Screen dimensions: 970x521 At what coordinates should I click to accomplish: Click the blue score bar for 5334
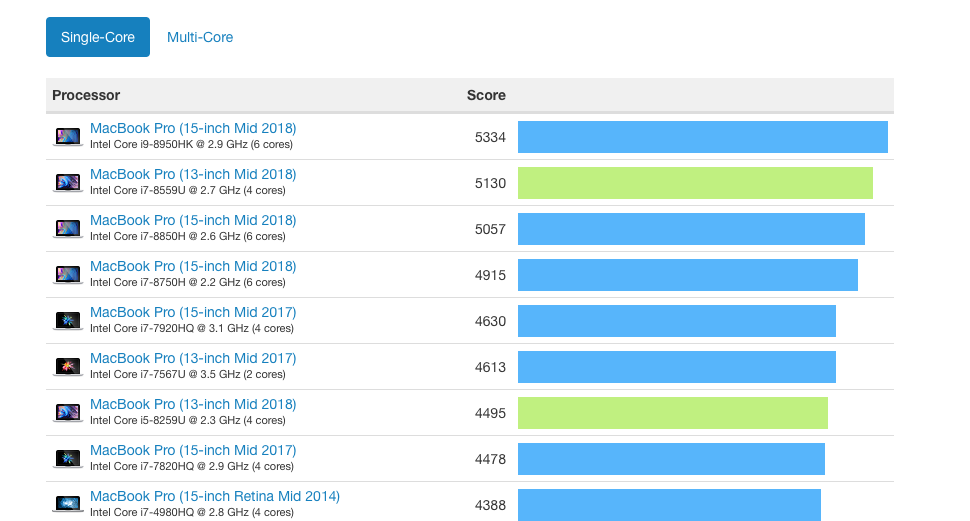(703, 137)
